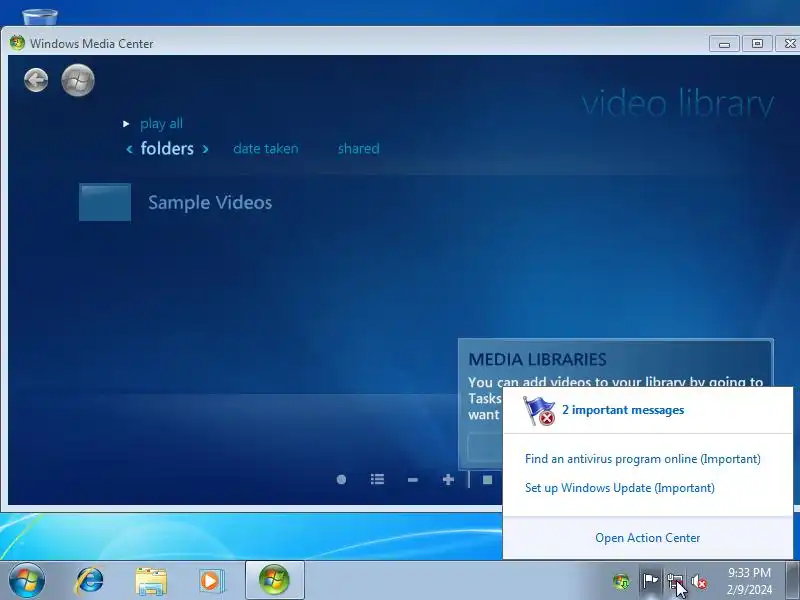Start playback with the play all link
This screenshot has width=800, height=600.
coord(161,123)
